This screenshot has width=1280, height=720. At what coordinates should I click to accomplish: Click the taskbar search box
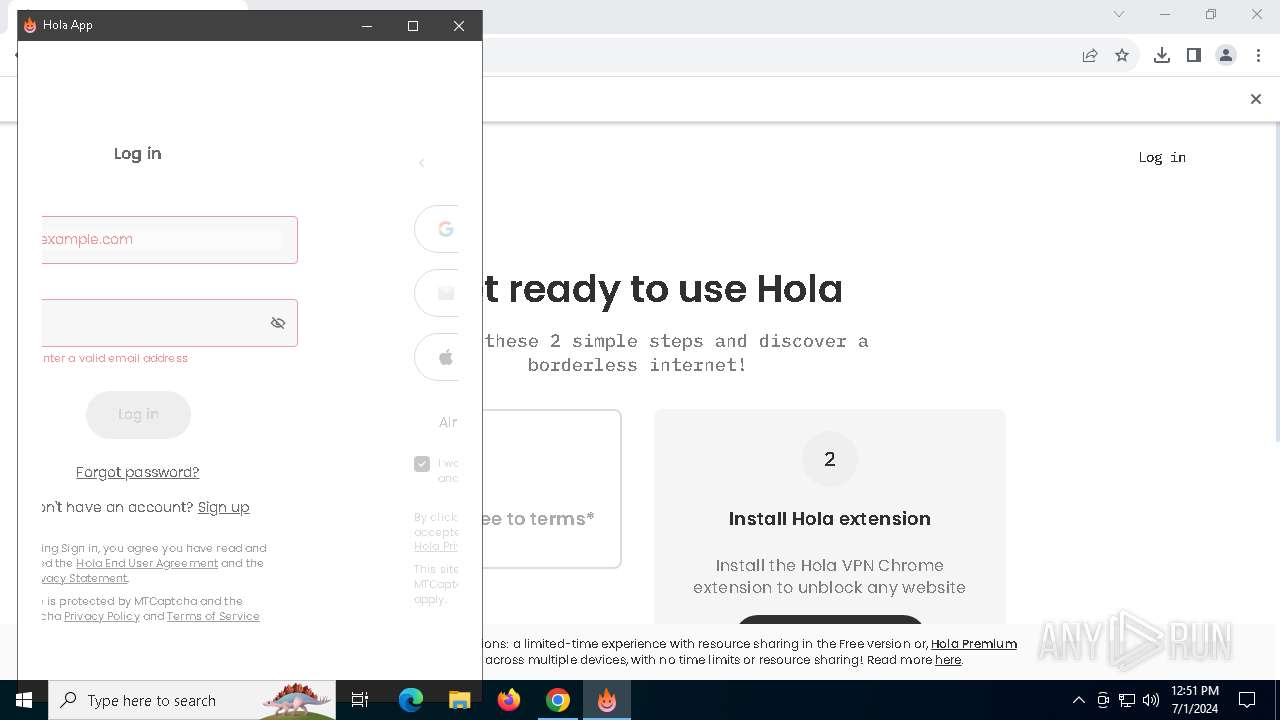point(192,700)
